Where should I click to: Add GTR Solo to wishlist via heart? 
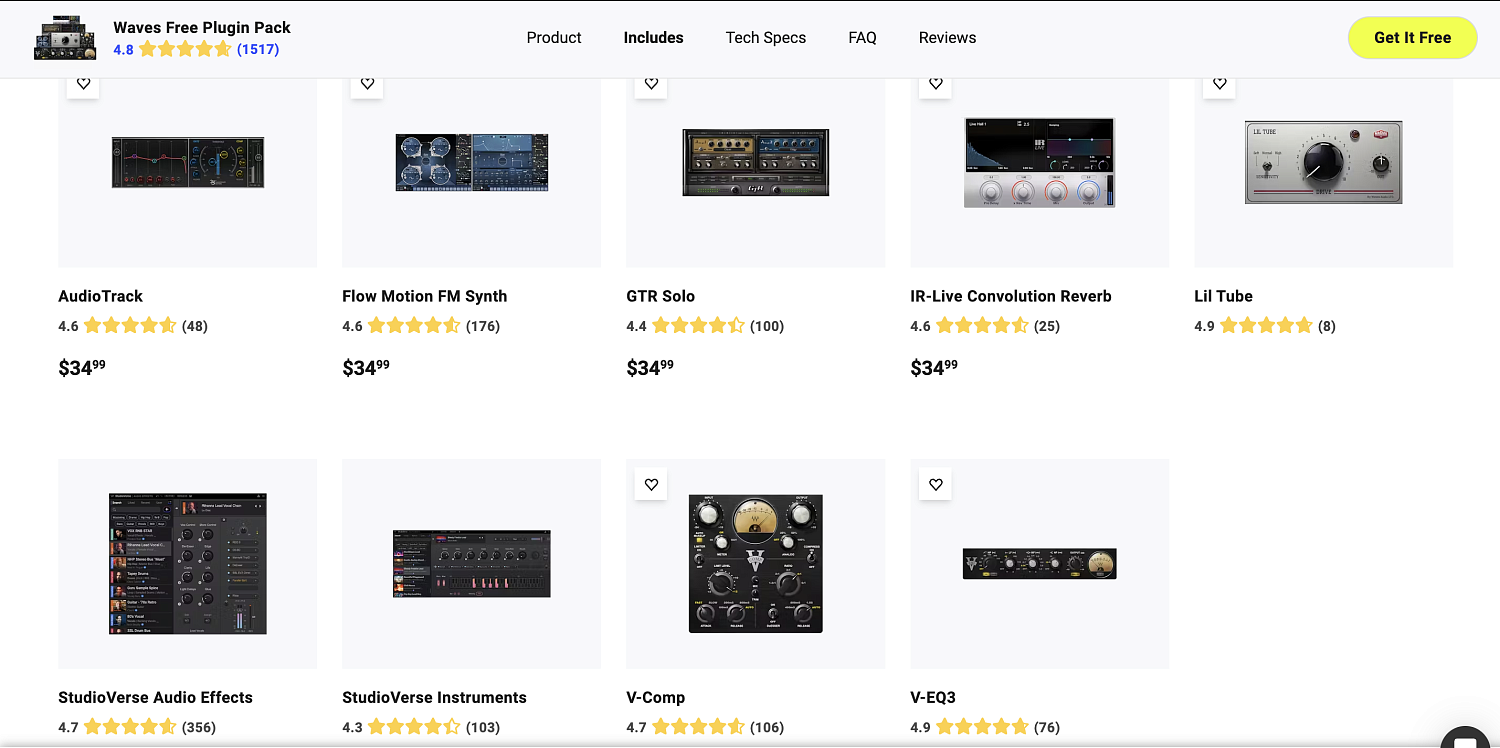click(x=651, y=84)
